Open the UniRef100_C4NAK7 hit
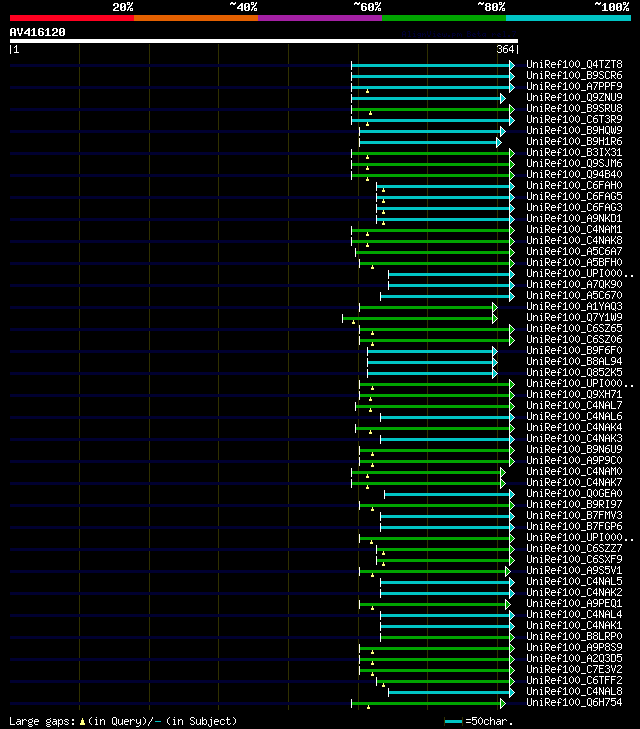 [x=574, y=483]
